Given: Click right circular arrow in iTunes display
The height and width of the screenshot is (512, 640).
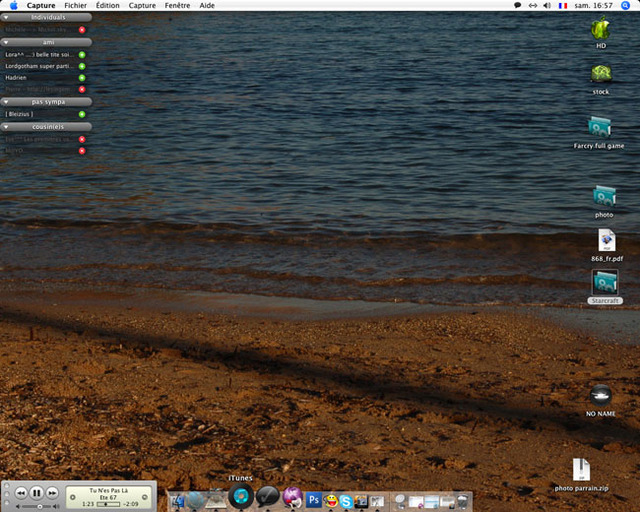Looking at the screenshot, I should tap(144, 497).
